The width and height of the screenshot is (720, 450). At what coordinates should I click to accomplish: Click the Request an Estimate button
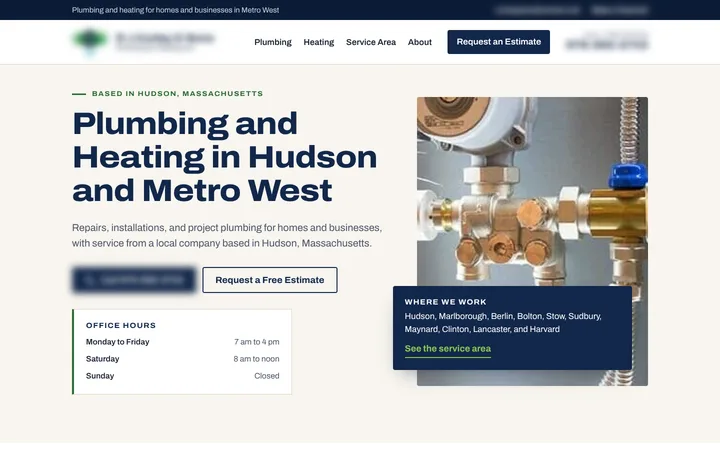coord(499,42)
